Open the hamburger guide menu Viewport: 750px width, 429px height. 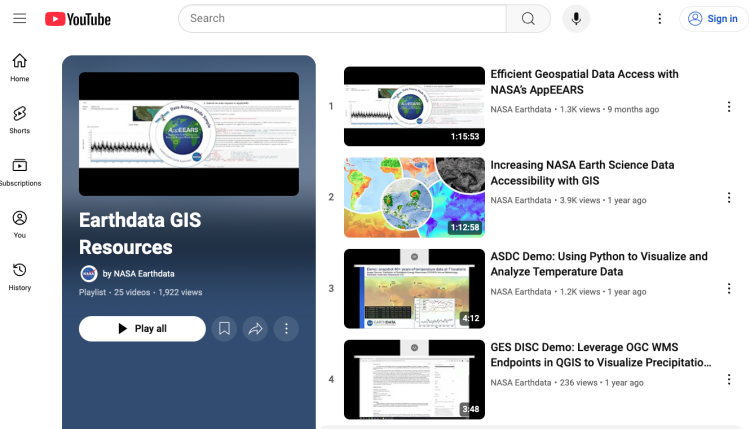tap(20, 19)
